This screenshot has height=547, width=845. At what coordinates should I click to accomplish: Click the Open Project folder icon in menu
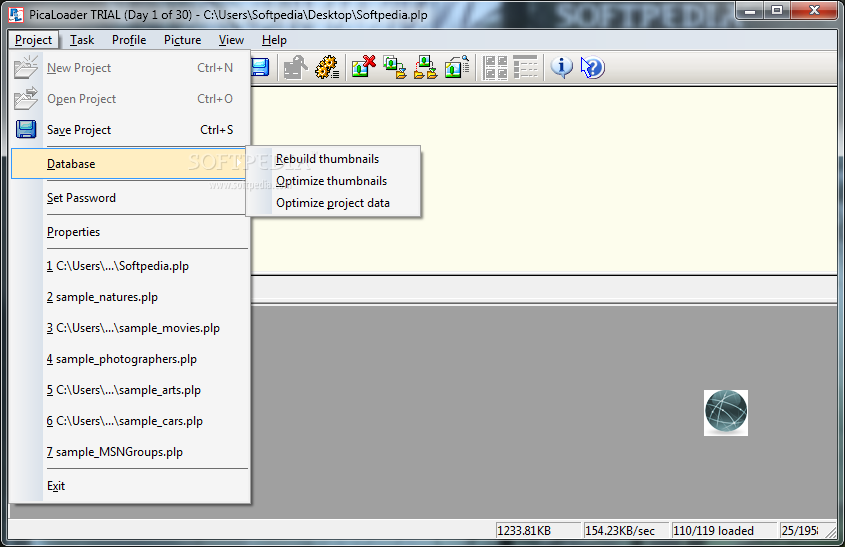click(x=26, y=99)
